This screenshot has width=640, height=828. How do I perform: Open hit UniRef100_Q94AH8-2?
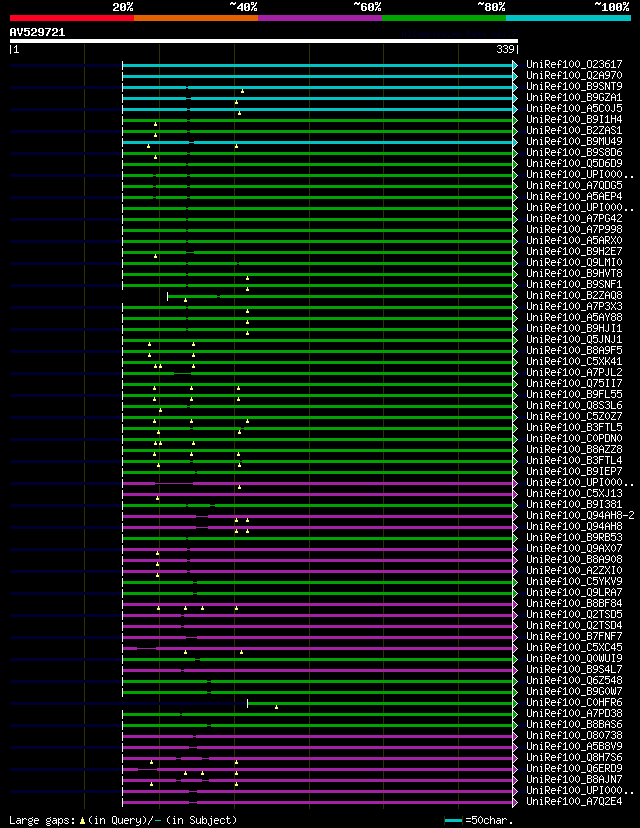pos(580,515)
